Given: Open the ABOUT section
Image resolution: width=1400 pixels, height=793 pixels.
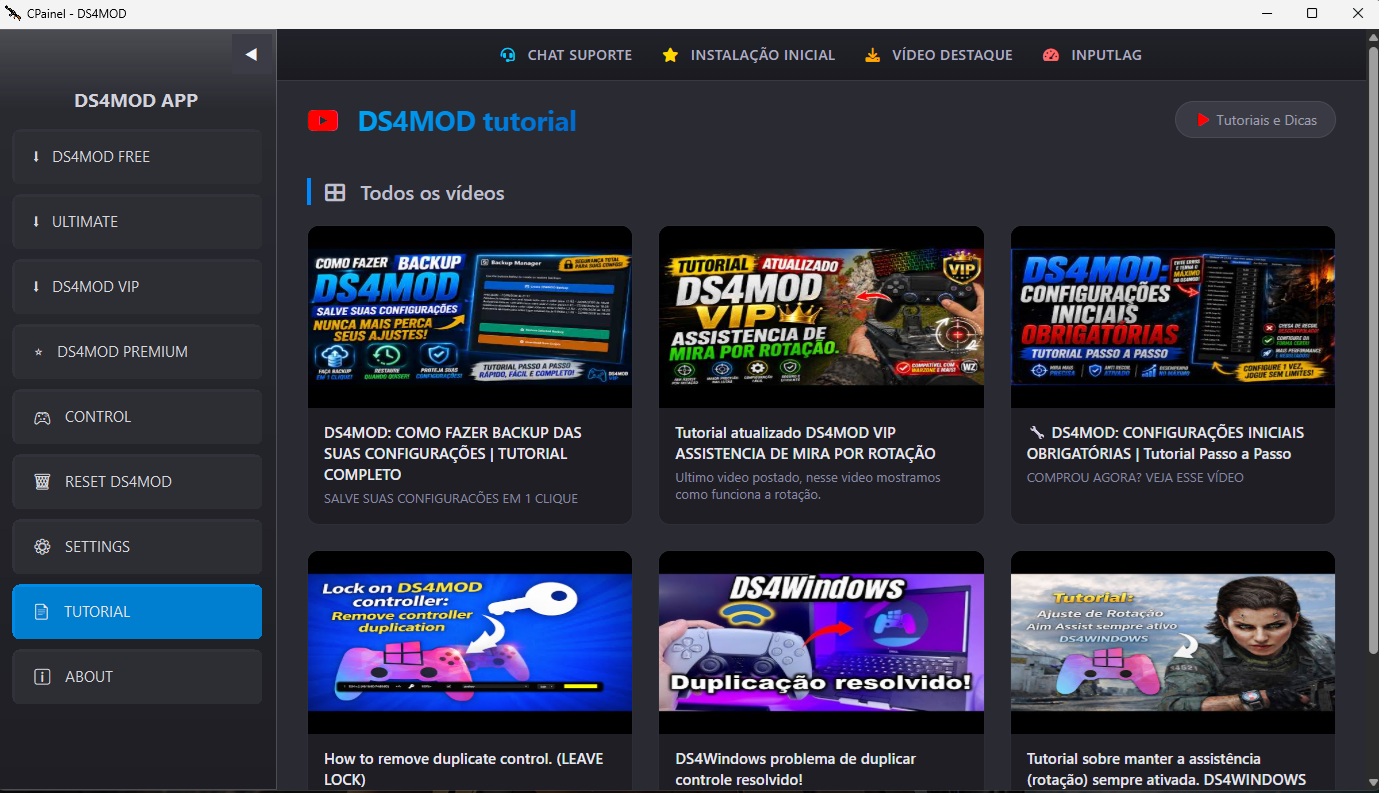Looking at the screenshot, I should click(137, 677).
